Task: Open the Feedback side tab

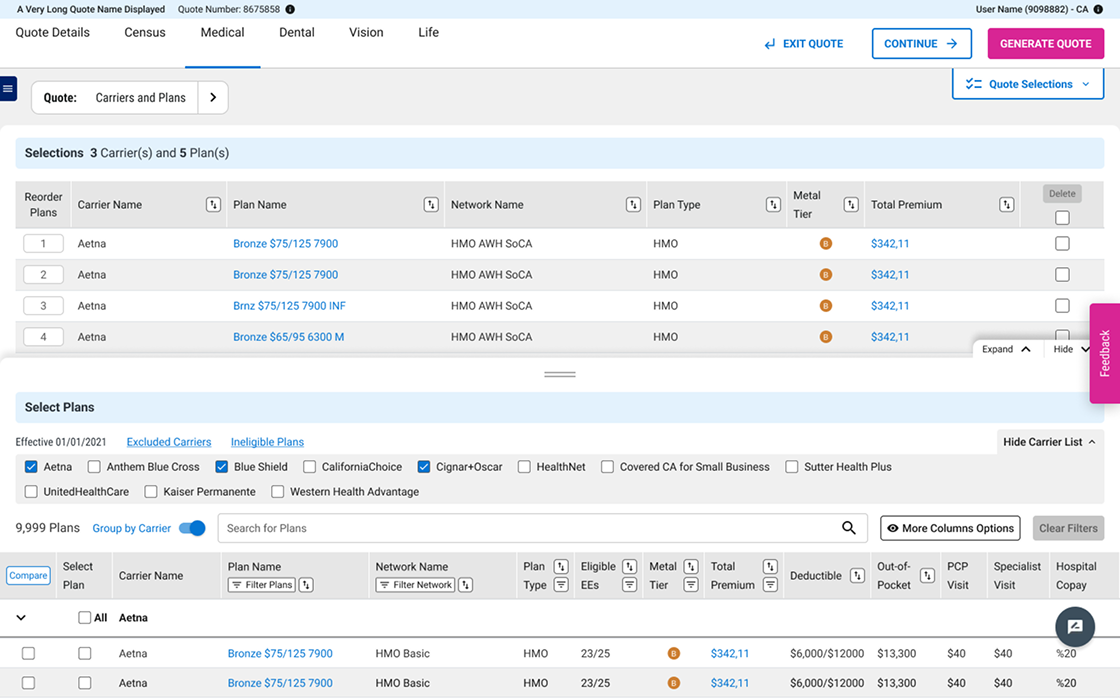Action: (x=1104, y=354)
